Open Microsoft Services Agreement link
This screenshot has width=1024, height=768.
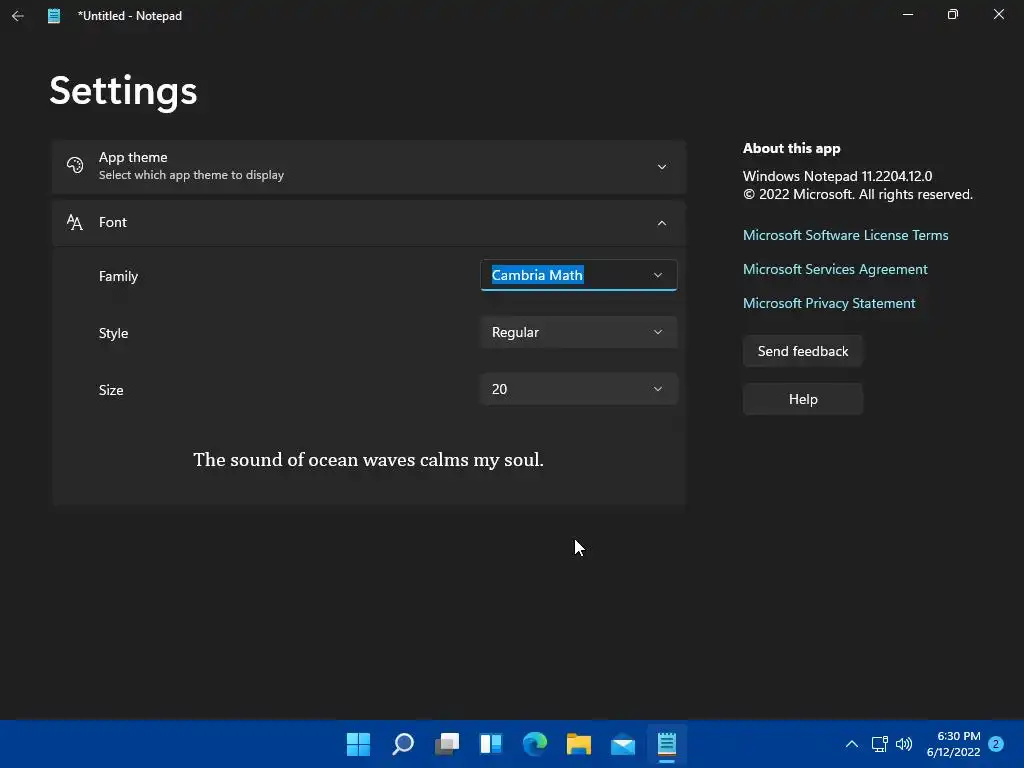point(835,269)
